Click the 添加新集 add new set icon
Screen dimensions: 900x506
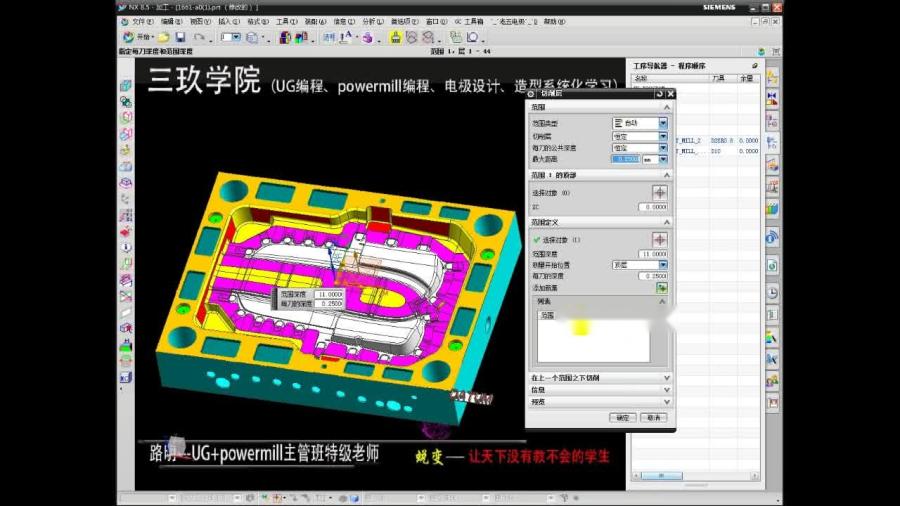660,287
